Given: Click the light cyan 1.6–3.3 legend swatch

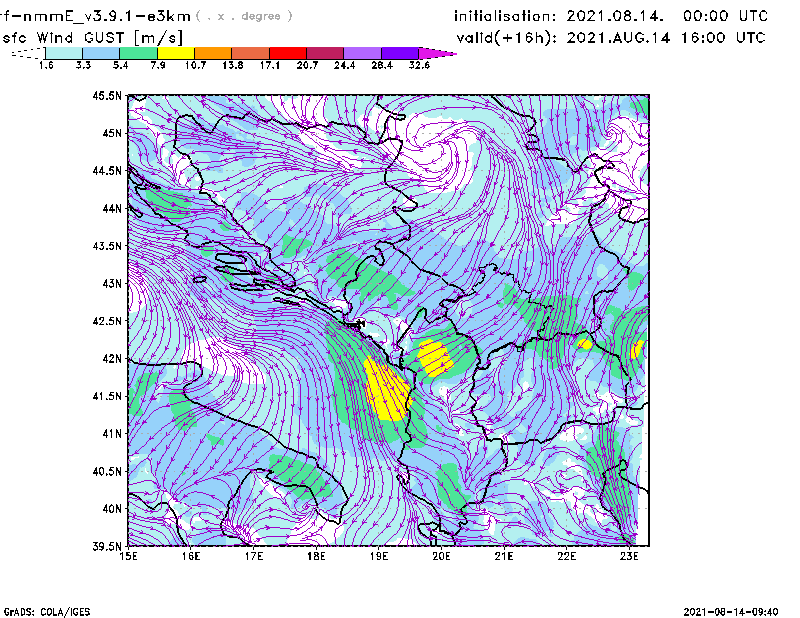Looking at the screenshot, I should pos(64,53).
